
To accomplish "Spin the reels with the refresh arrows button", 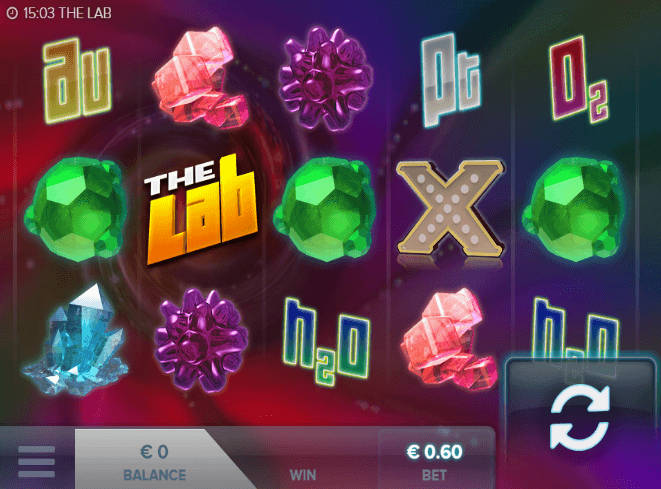I will tap(580, 416).
